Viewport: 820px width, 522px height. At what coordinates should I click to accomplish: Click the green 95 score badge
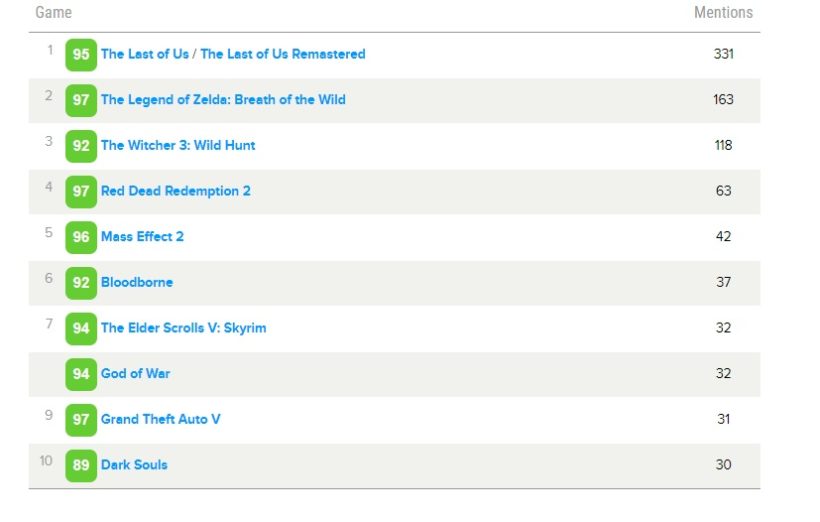(x=81, y=54)
